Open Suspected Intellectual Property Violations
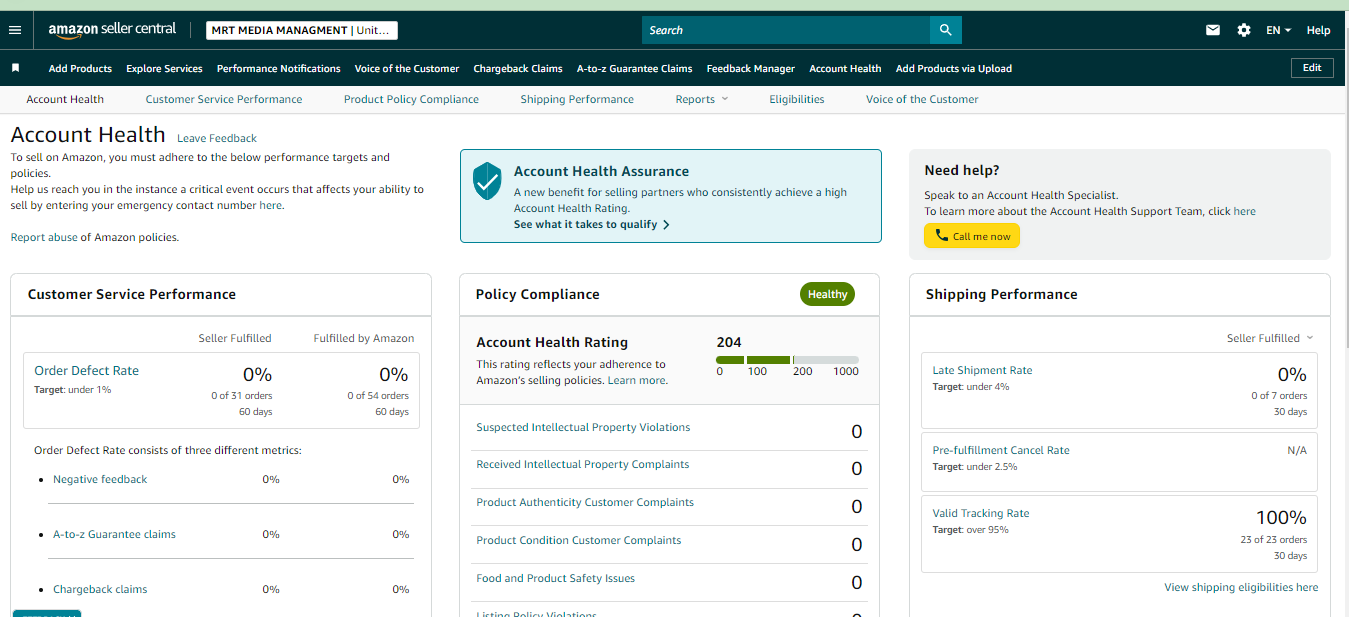Image resolution: width=1349 pixels, height=617 pixels. pyautogui.click(x=583, y=427)
